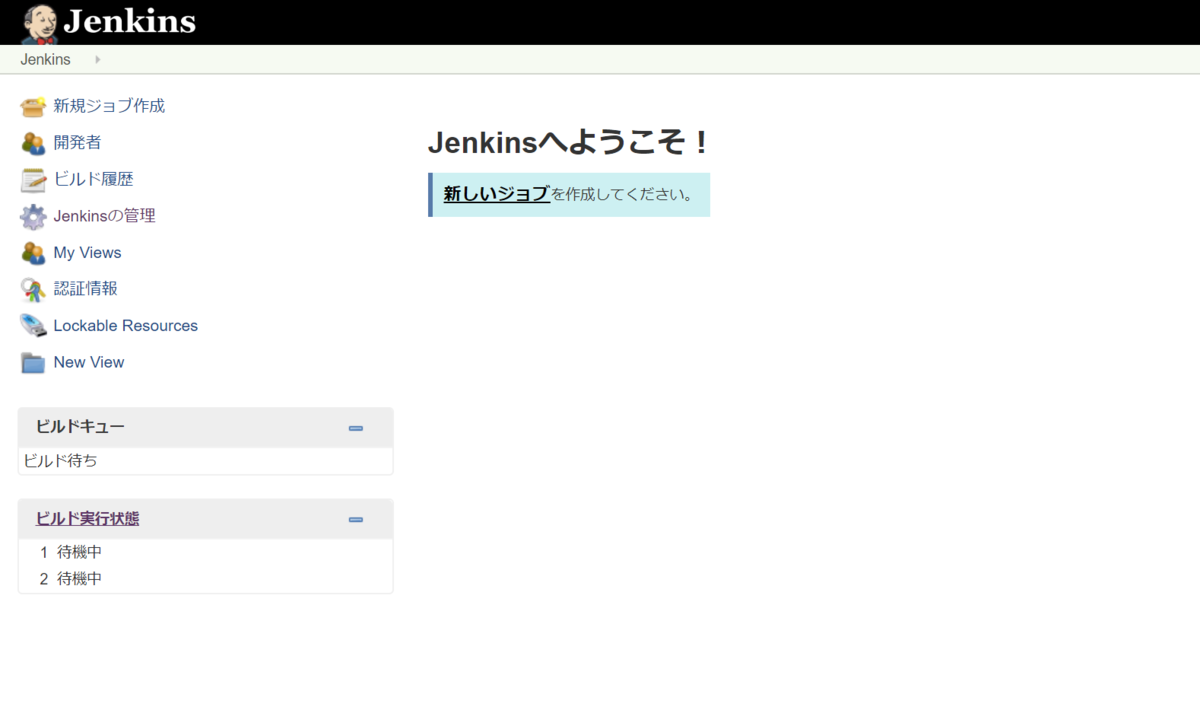
Task: Select the Jenkins breadcrumb entry
Action: click(x=45, y=59)
